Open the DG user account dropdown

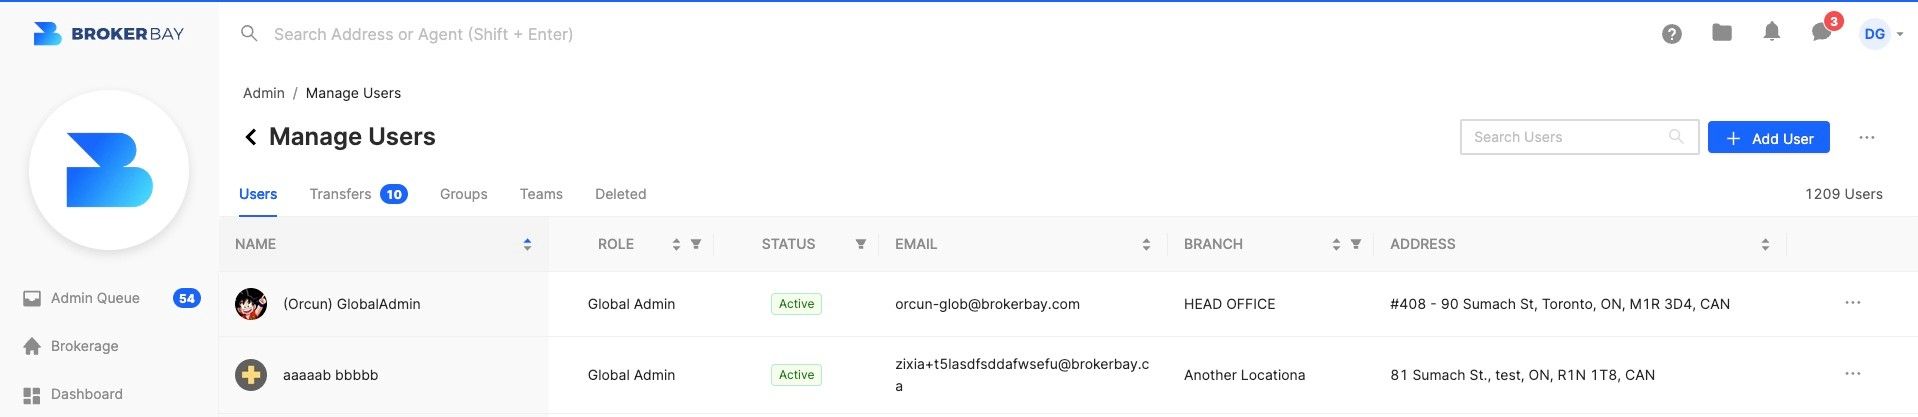[1881, 34]
